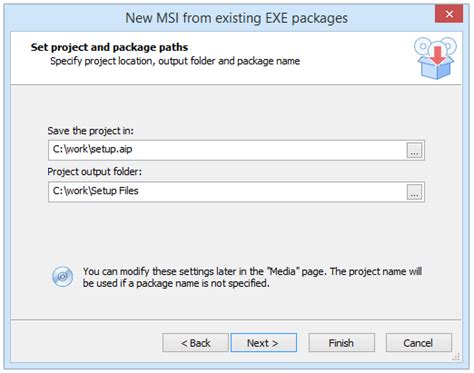The image size is (474, 373).
Task: Abort the wizard using Cancel button
Action: tap(419, 343)
